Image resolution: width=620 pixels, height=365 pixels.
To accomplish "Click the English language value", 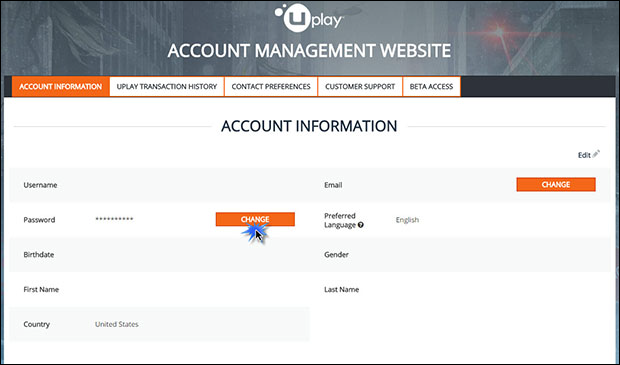I will [x=407, y=220].
